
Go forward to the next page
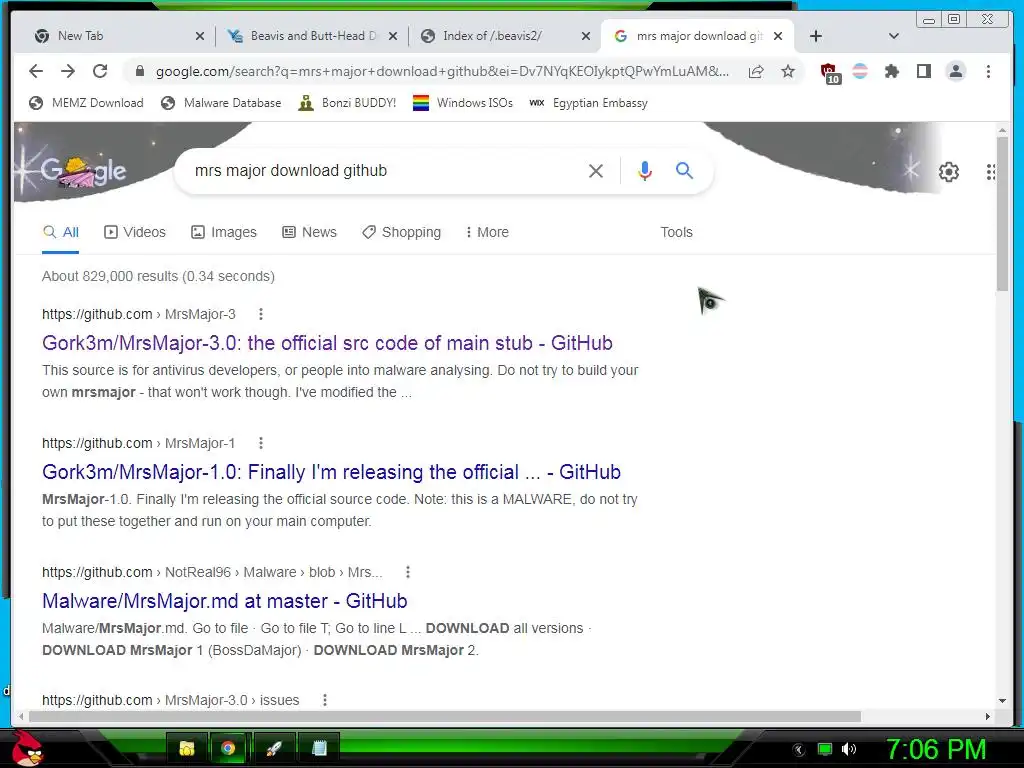point(68,71)
